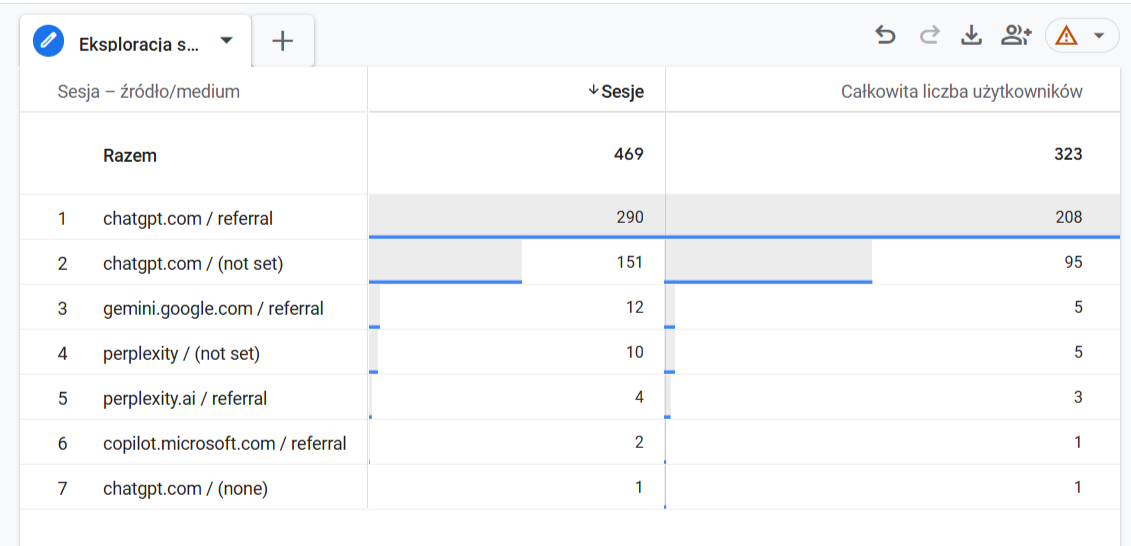Click the orange warning triangle icon
This screenshot has width=1131, height=546.
pos(1067,36)
